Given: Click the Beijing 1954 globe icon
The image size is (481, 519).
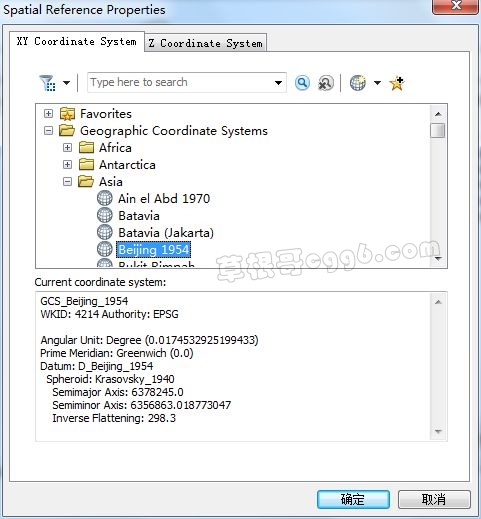Looking at the screenshot, I should click(x=105, y=249).
